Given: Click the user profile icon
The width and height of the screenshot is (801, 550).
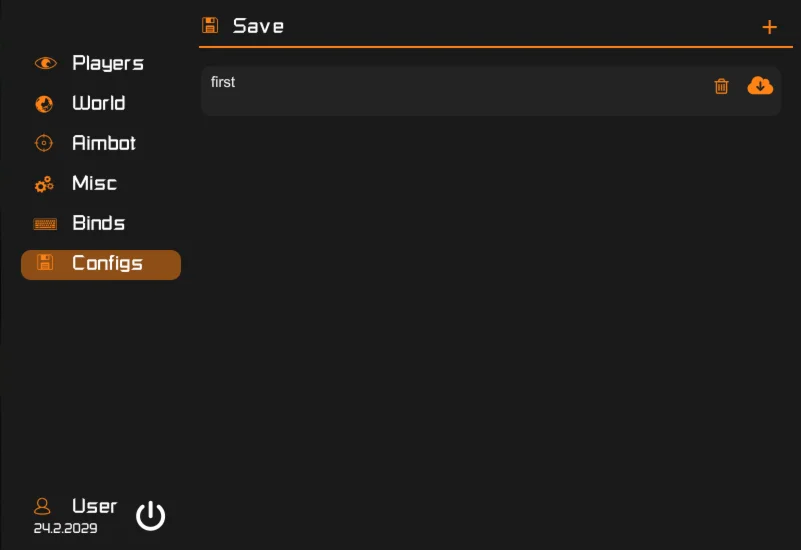Looking at the screenshot, I should pos(43,505).
